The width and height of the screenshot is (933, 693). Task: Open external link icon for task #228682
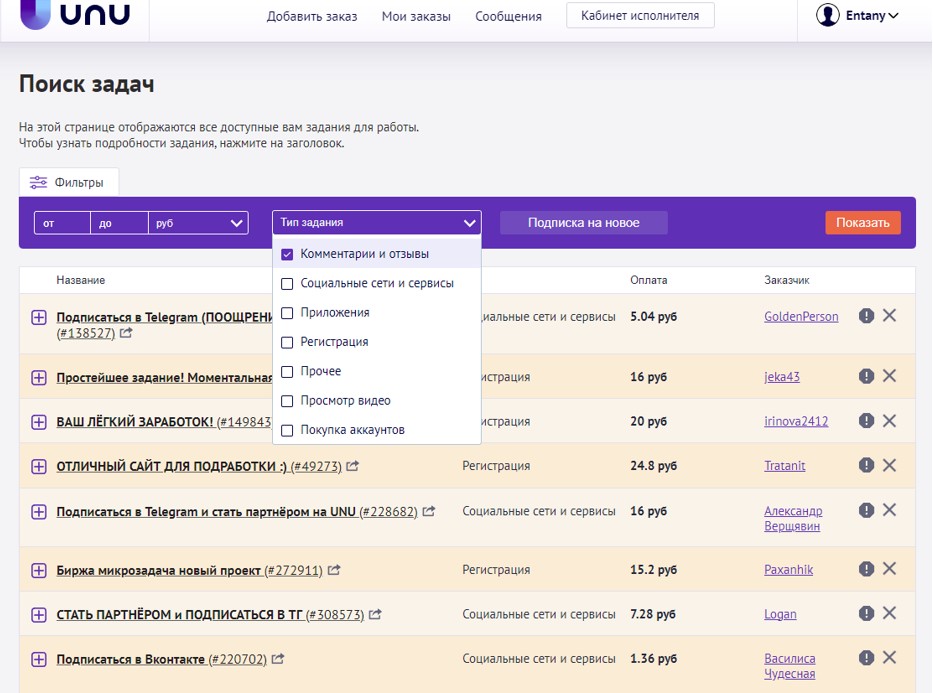pyautogui.click(x=428, y=511)
